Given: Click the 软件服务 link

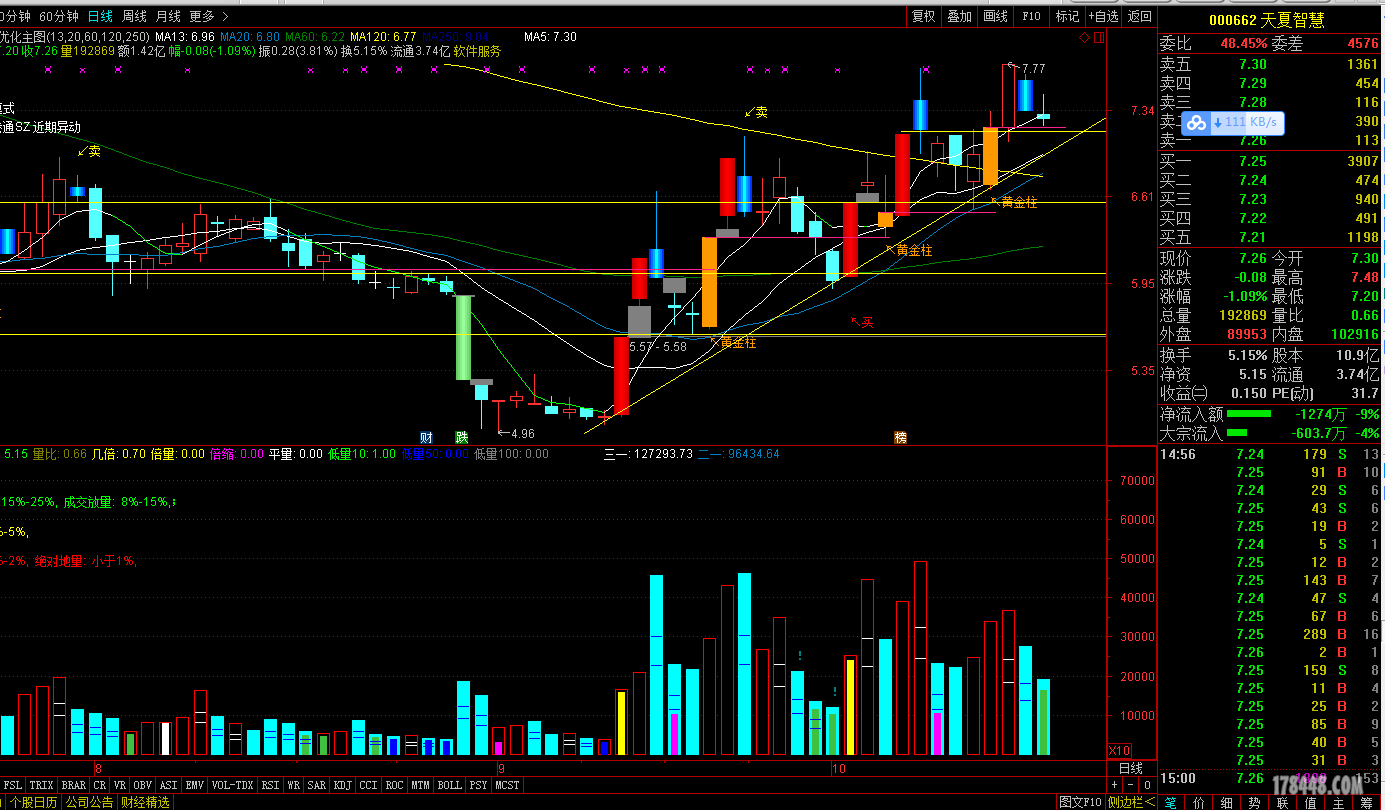Looking at the screenshot, I should (477, 51).
